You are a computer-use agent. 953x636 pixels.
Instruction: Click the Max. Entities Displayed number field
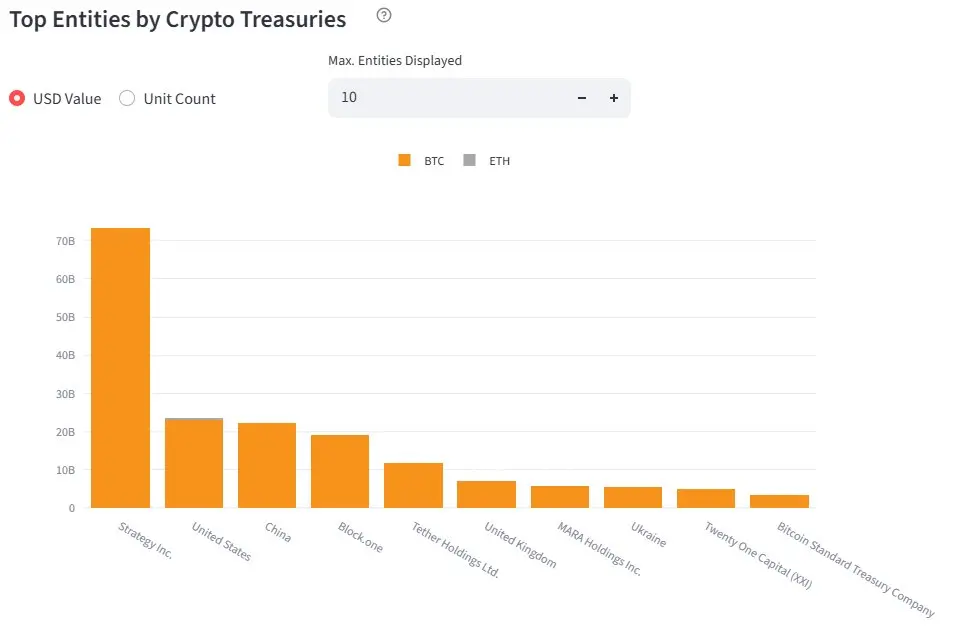(449, 98)
